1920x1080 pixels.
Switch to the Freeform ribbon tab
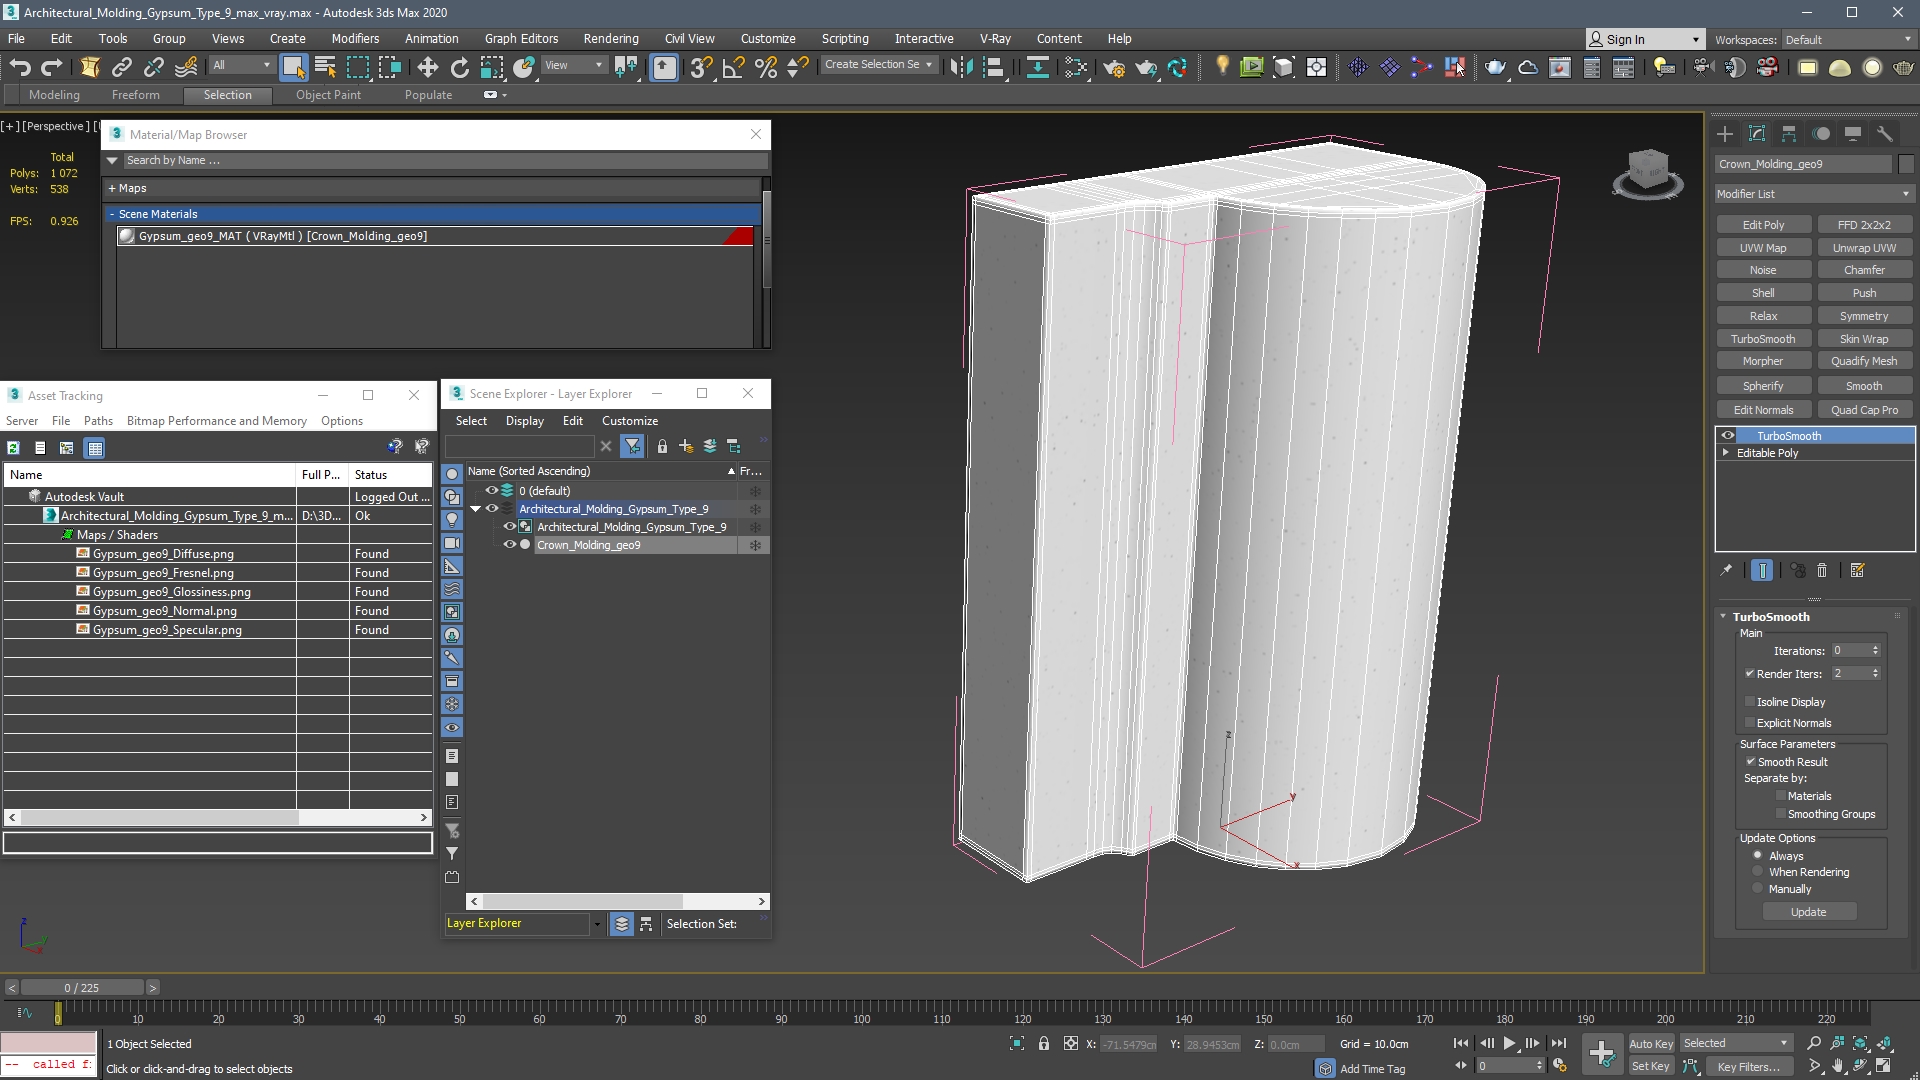(135, 95)
